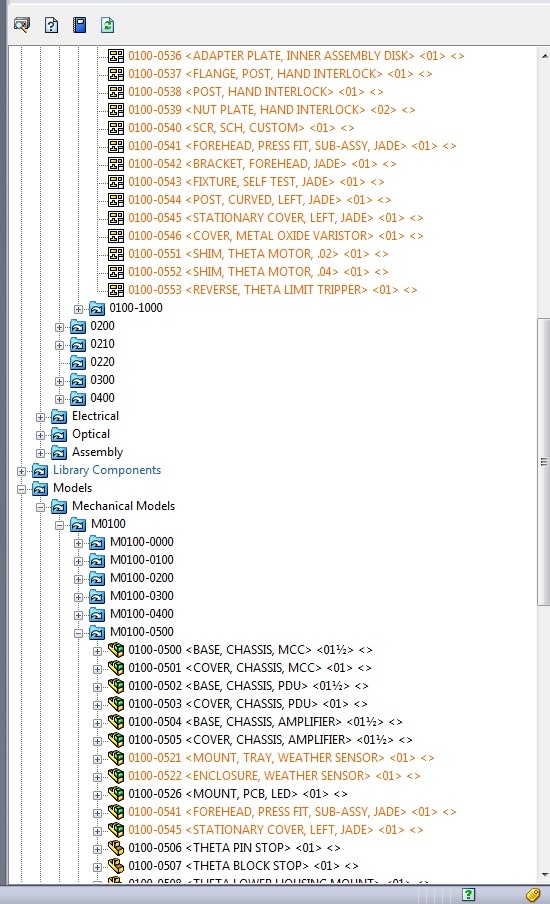Select the M0100-0400 folder label
The width and height of the screenshot is (550, 904).
click(x=142, y=614)
